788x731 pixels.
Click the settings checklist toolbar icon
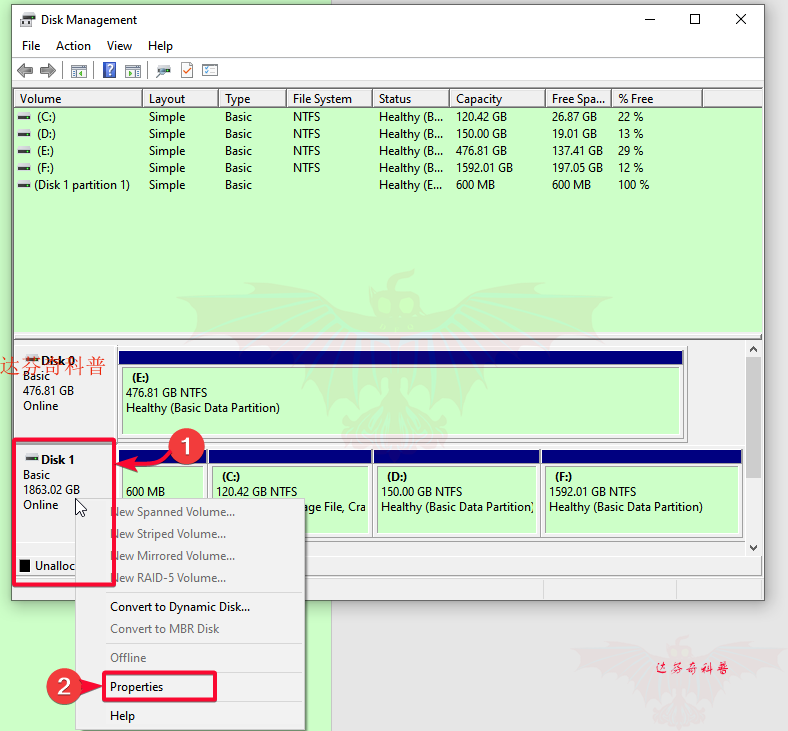pos(210,71)
